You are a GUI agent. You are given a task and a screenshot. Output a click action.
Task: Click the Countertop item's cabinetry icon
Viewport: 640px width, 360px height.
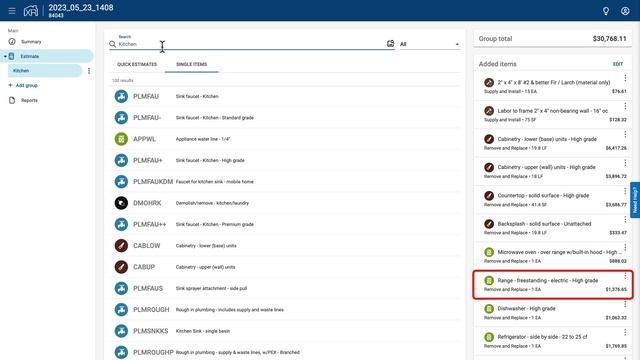point(489,196)
